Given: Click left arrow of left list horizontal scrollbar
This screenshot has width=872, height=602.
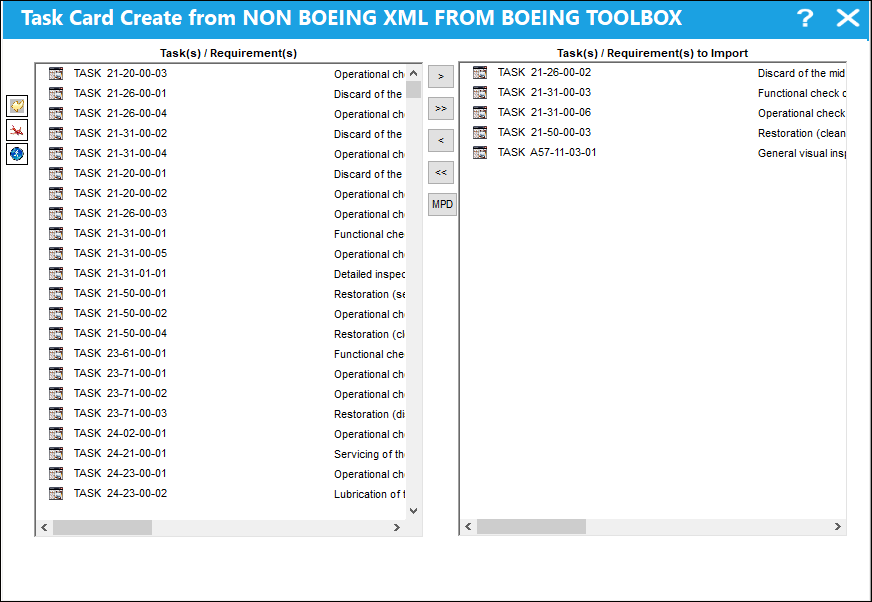Looking at the screenshot, I should click(44, 527).
